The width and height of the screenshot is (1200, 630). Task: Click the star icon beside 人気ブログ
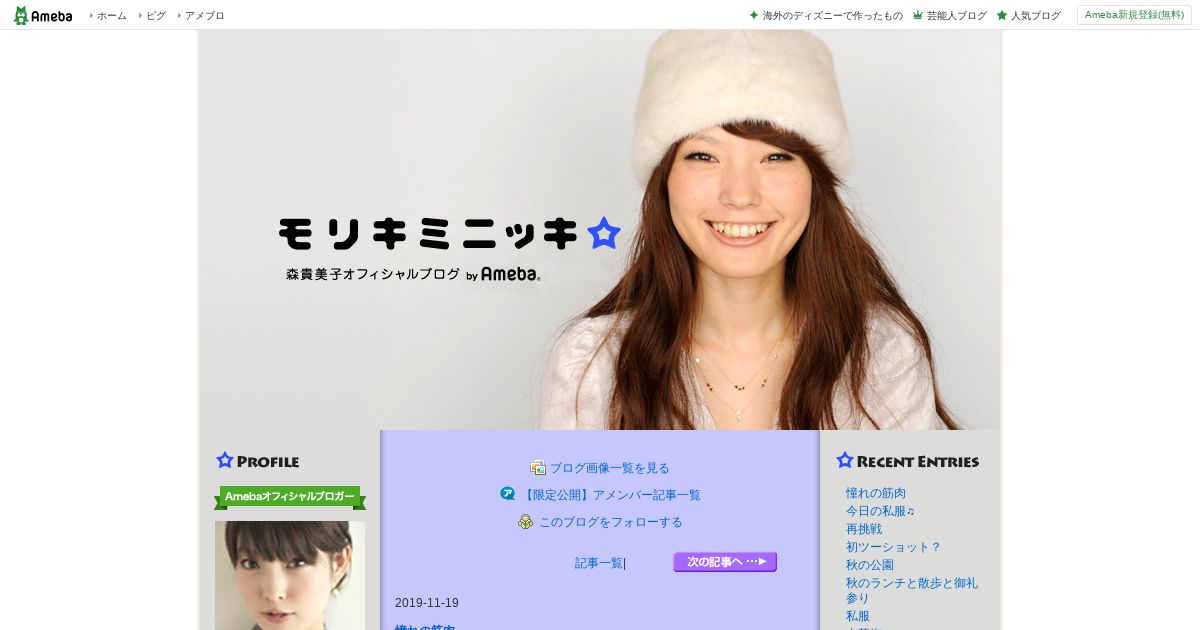point(1002,15)
